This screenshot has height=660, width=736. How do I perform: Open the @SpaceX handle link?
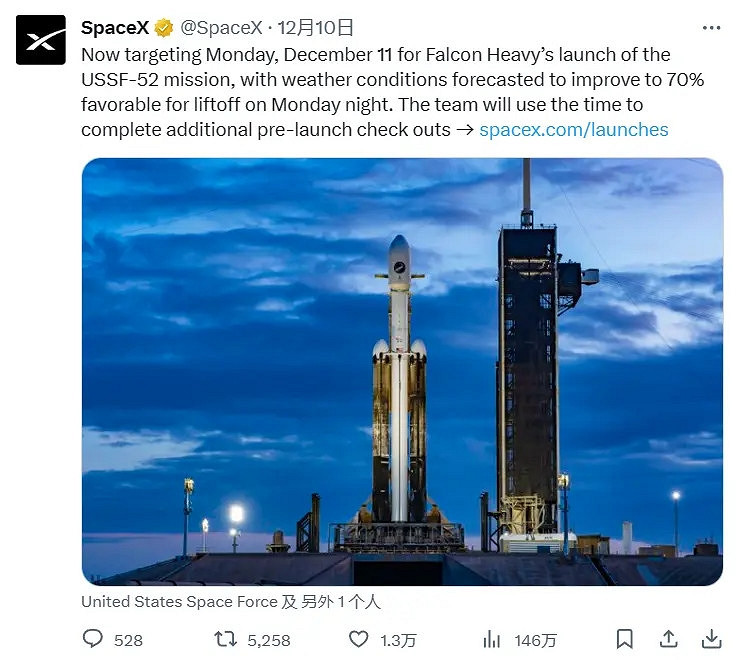[221, 28]
